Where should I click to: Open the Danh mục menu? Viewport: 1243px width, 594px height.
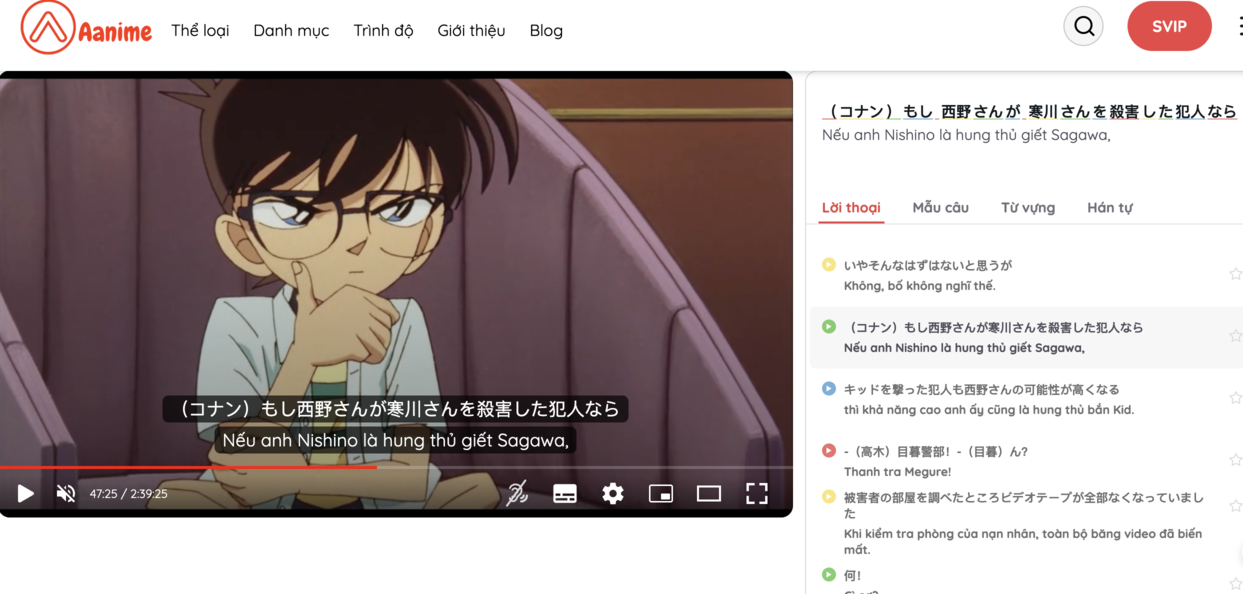pos(291,30)
